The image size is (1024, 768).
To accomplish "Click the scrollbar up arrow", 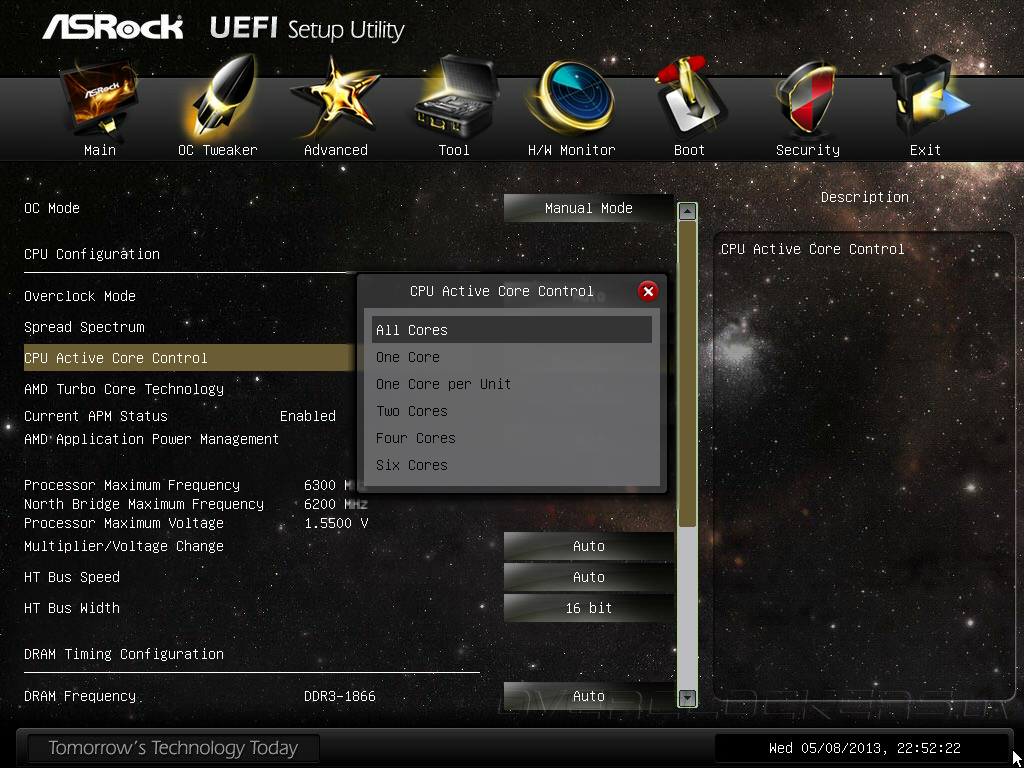I will (687, 212).
